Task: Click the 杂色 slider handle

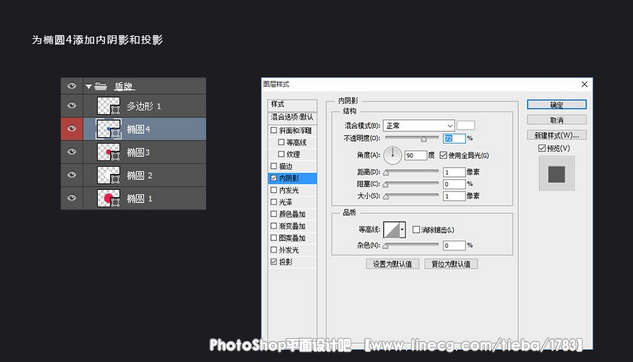Action: [x=386, y=246]
